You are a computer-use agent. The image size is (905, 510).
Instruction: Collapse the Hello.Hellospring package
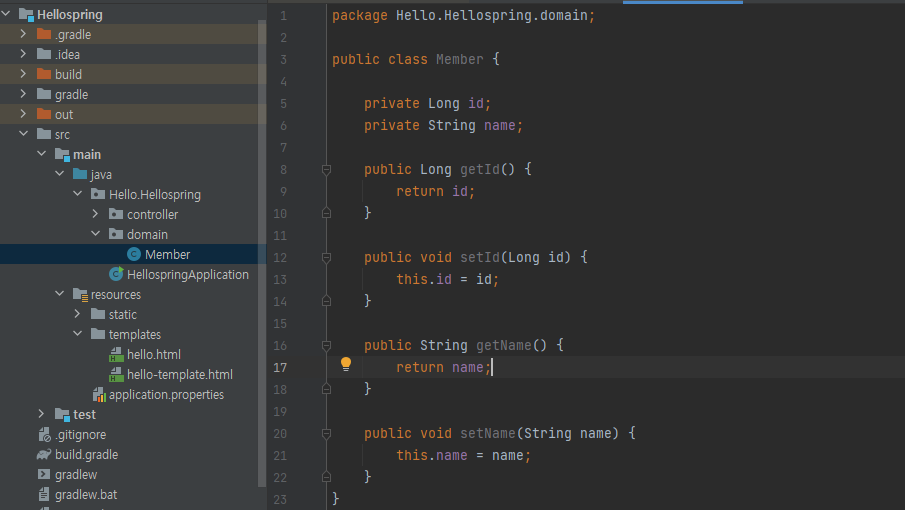pos(77,194)
